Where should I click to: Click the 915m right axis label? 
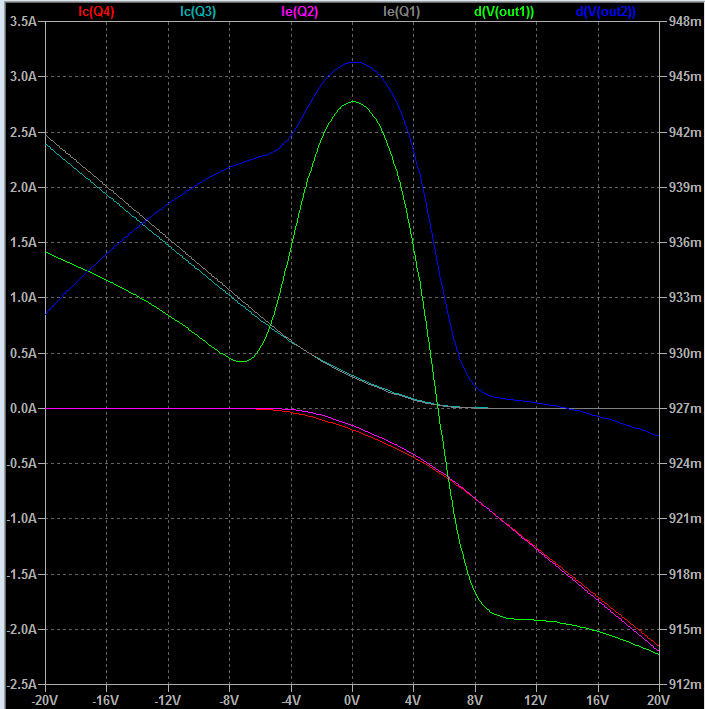(x=685, y=629)
